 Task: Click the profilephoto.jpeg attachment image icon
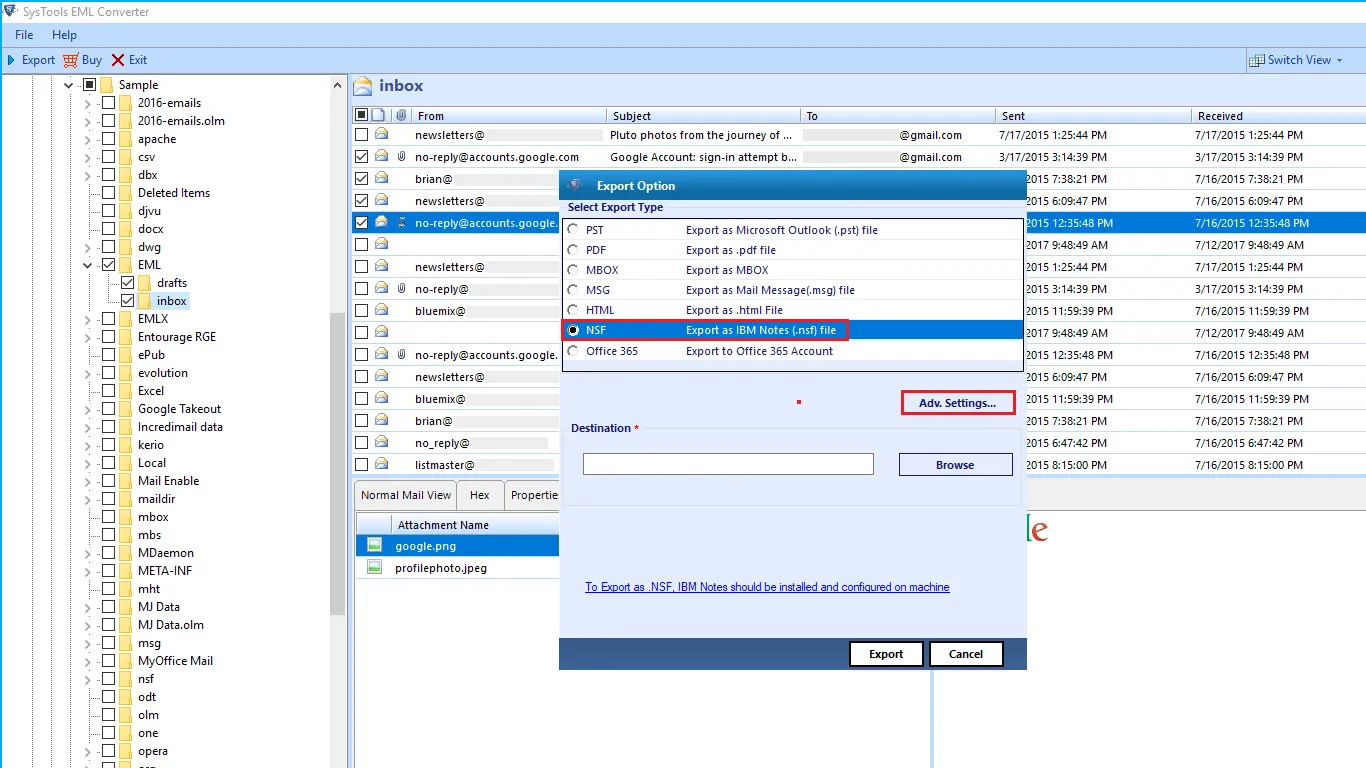tap(375, 568)
